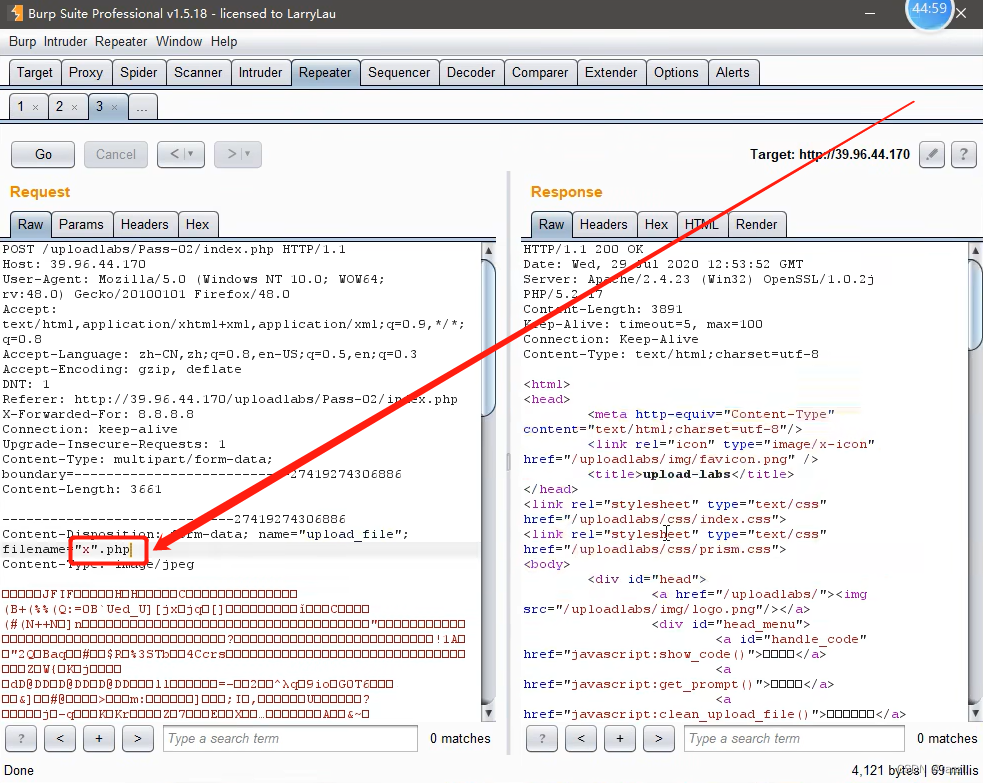This screenshot has width=983, height=783.
Task: Open history forward dropdown arrow
Action: [x=248, y=154]
